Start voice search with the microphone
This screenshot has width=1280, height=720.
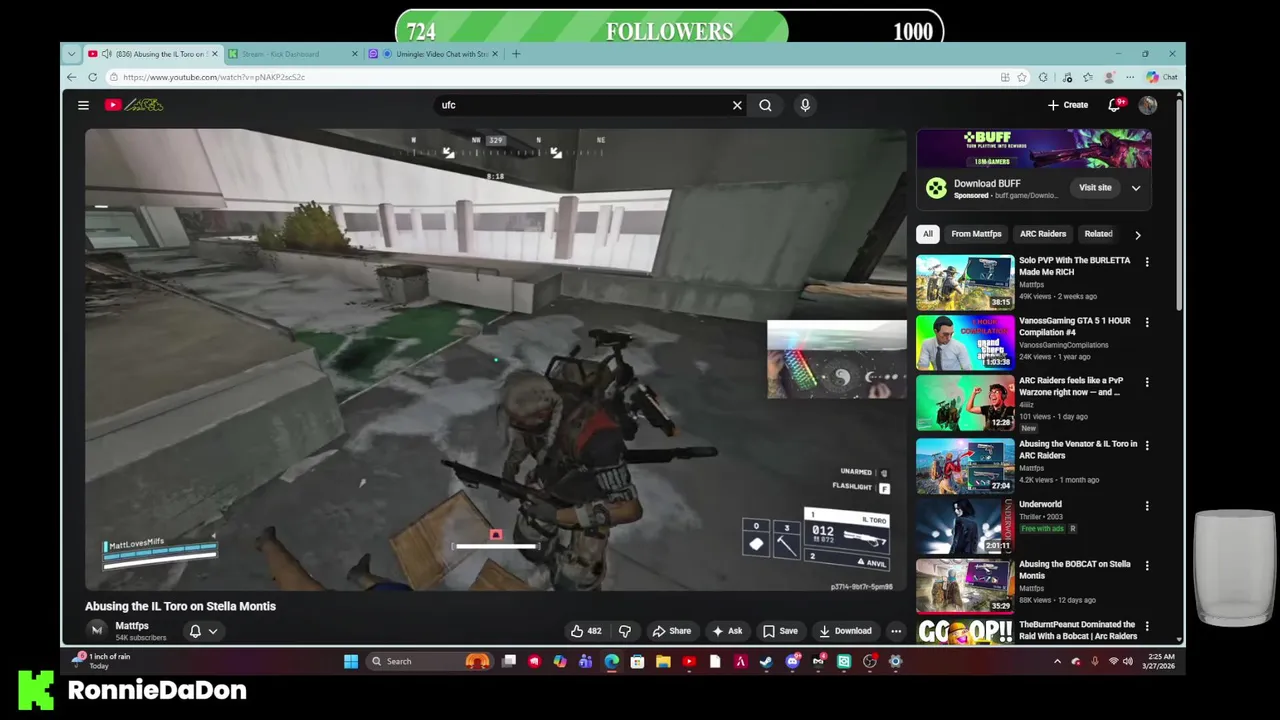[805, 105]
